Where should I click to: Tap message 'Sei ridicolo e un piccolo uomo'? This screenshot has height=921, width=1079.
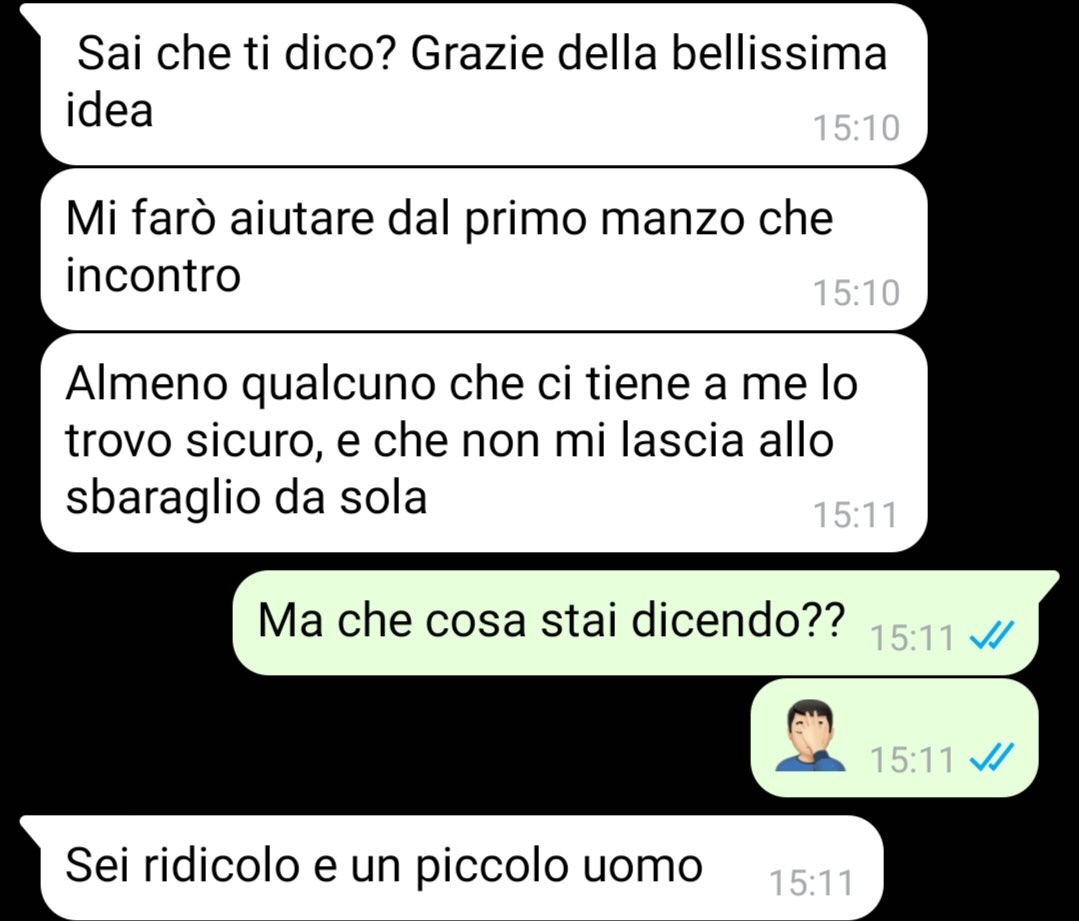[x=462, y=867]
